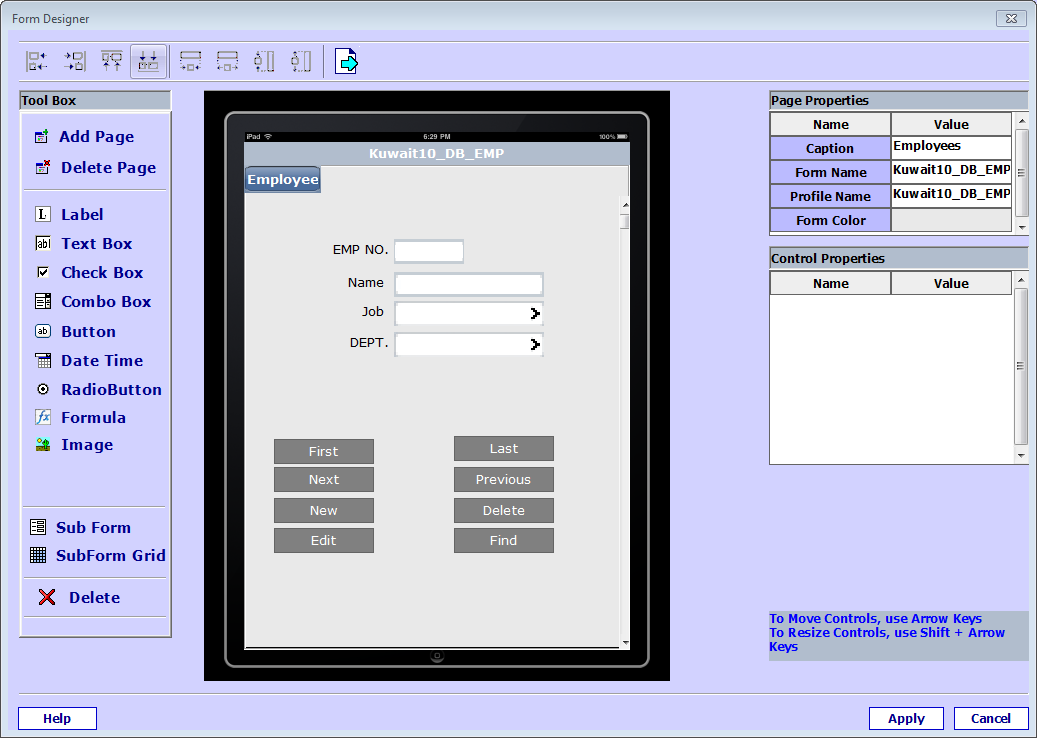The image size is (1037, 738).
Task: Click the Help button
Action: pos(57,718)
